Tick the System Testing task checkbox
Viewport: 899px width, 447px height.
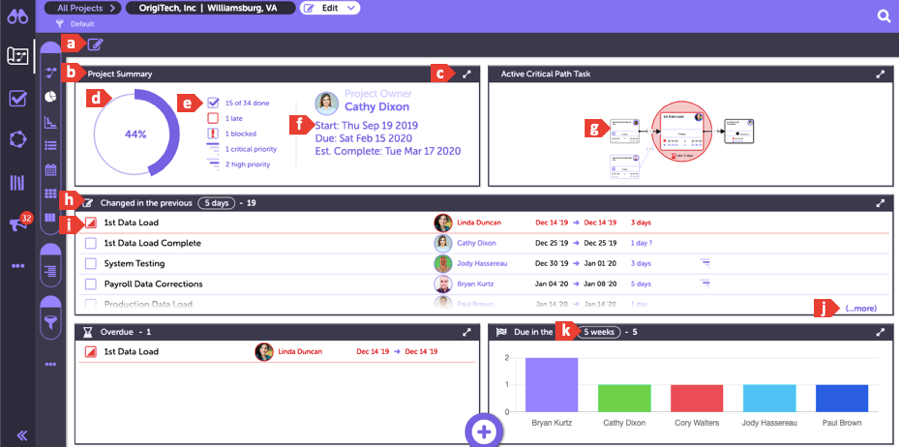[90, 264]
